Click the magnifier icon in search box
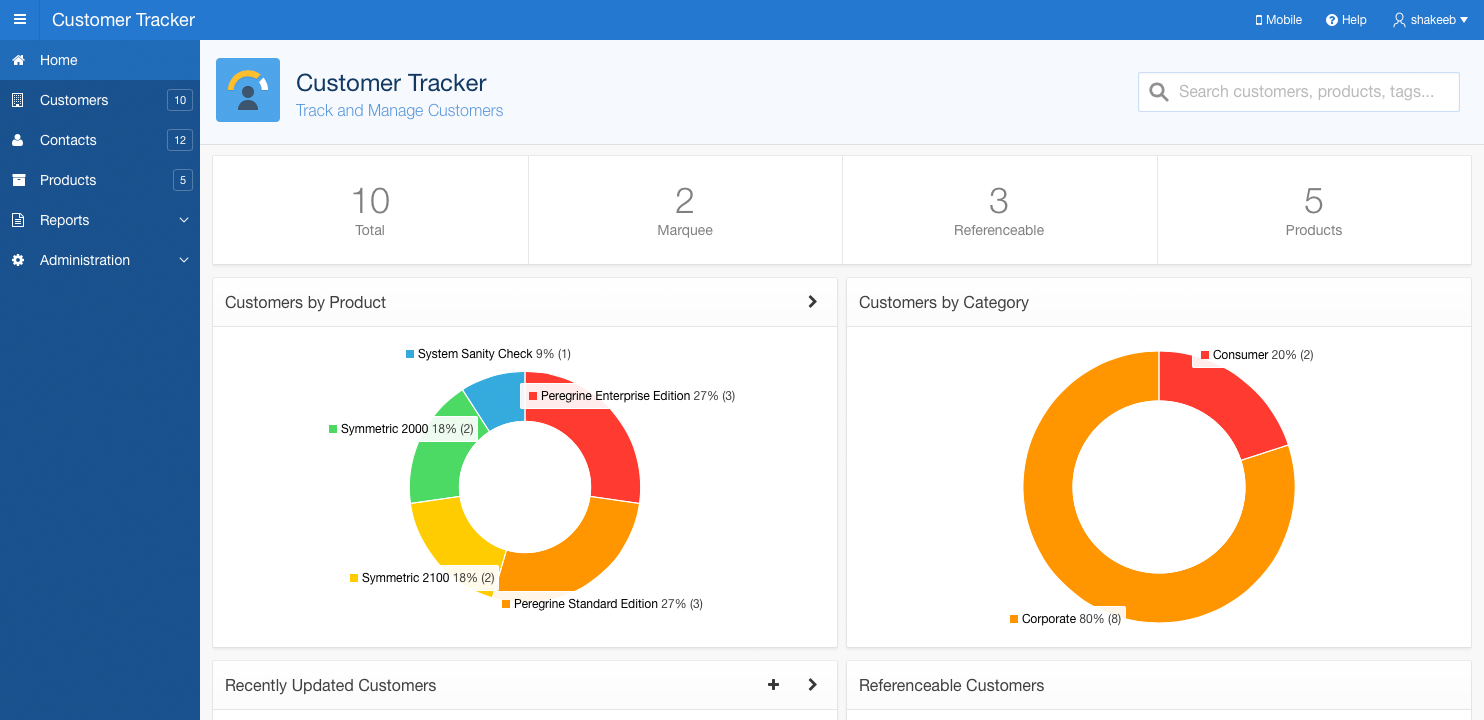This screenshot has height=720, width=1484. (1159, 92)
